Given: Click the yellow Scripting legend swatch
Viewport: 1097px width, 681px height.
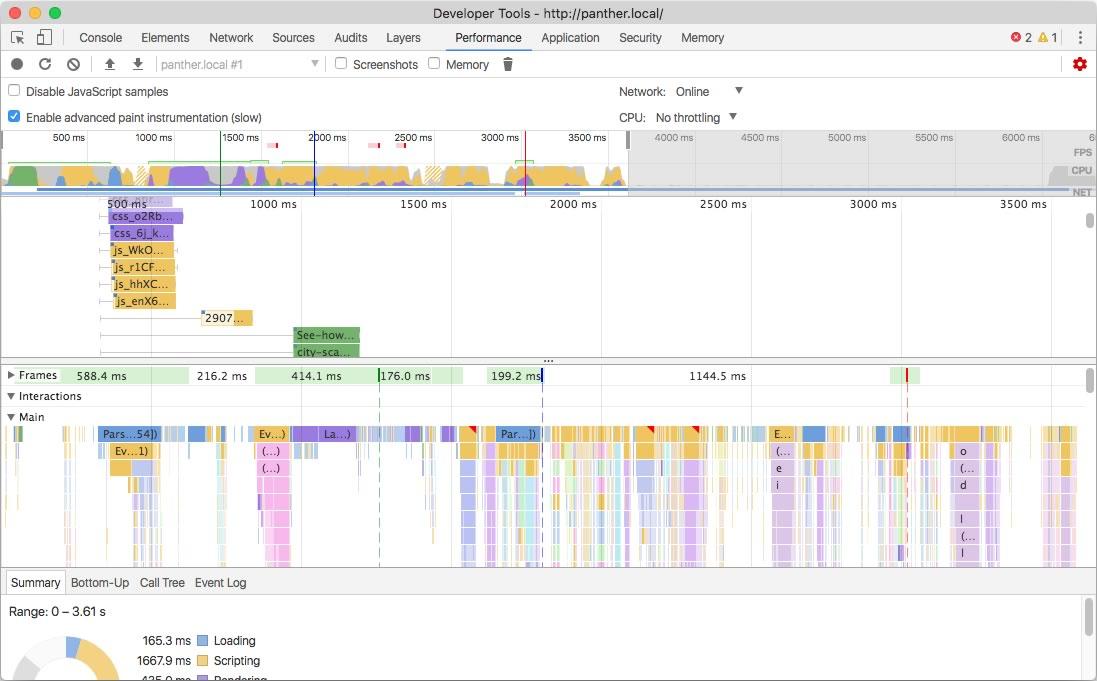Looking at the screenshot, I should tap(203, 660).
